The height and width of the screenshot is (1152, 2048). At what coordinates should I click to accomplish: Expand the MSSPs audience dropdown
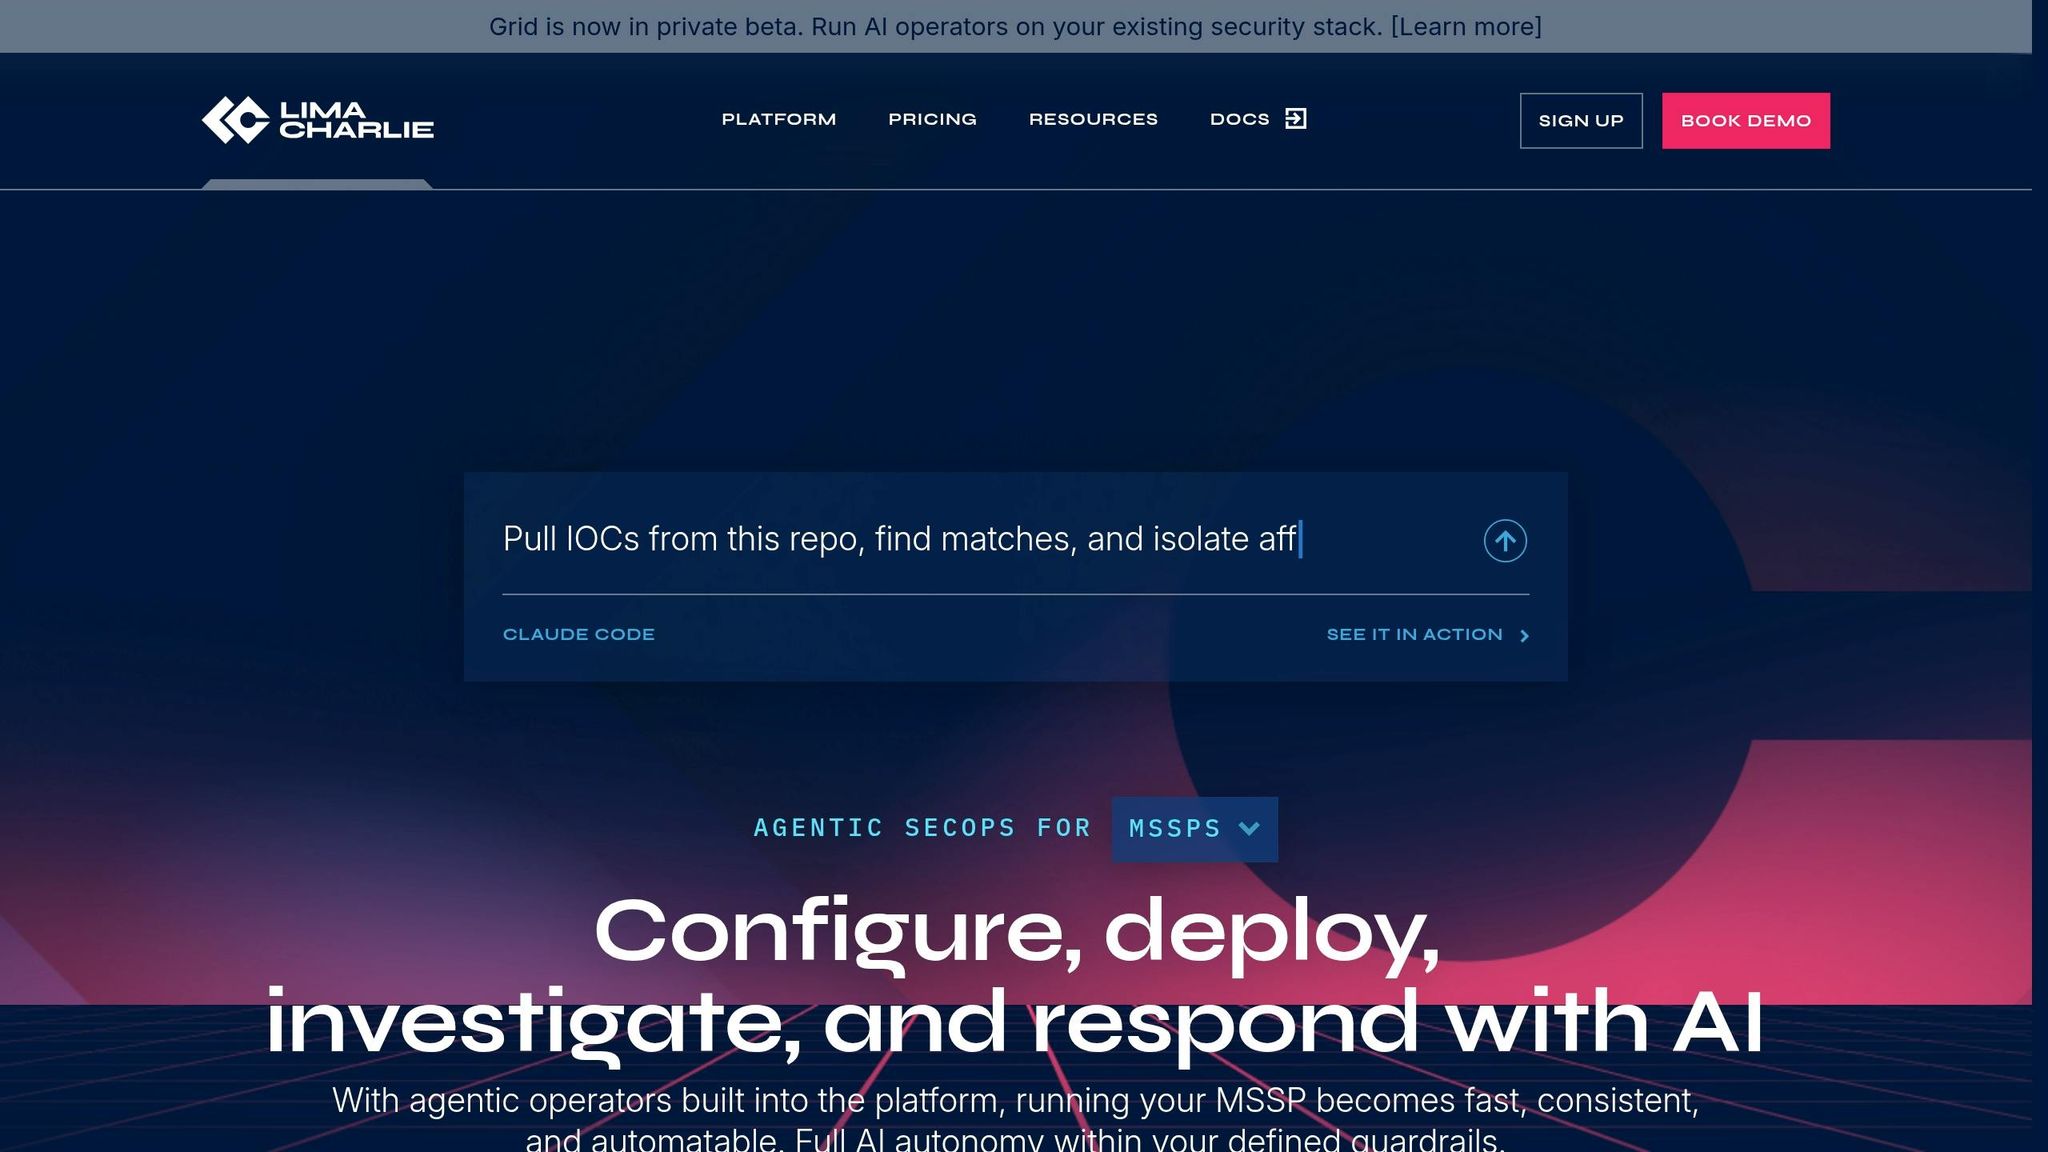tap(1195, 829)
